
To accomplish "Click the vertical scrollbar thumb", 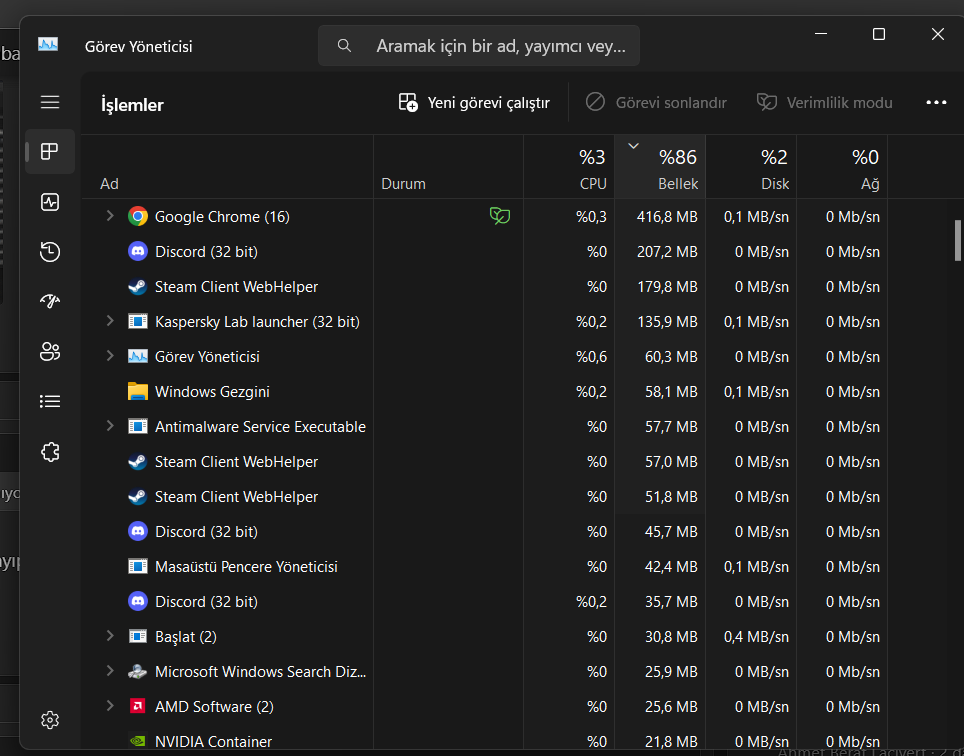I will [957, 240].
